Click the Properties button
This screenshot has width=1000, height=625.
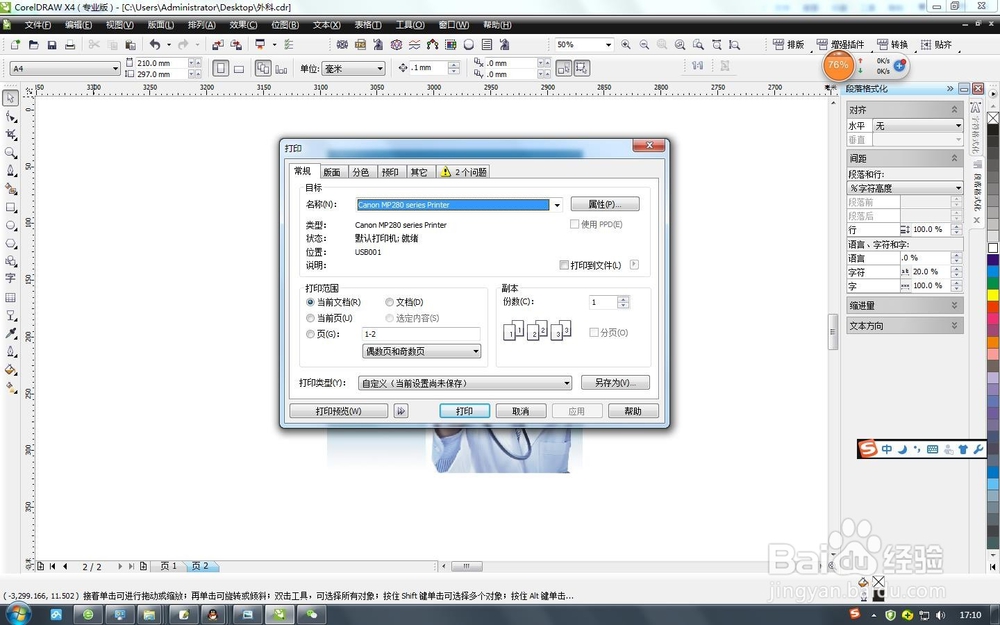tap(605, 204)
